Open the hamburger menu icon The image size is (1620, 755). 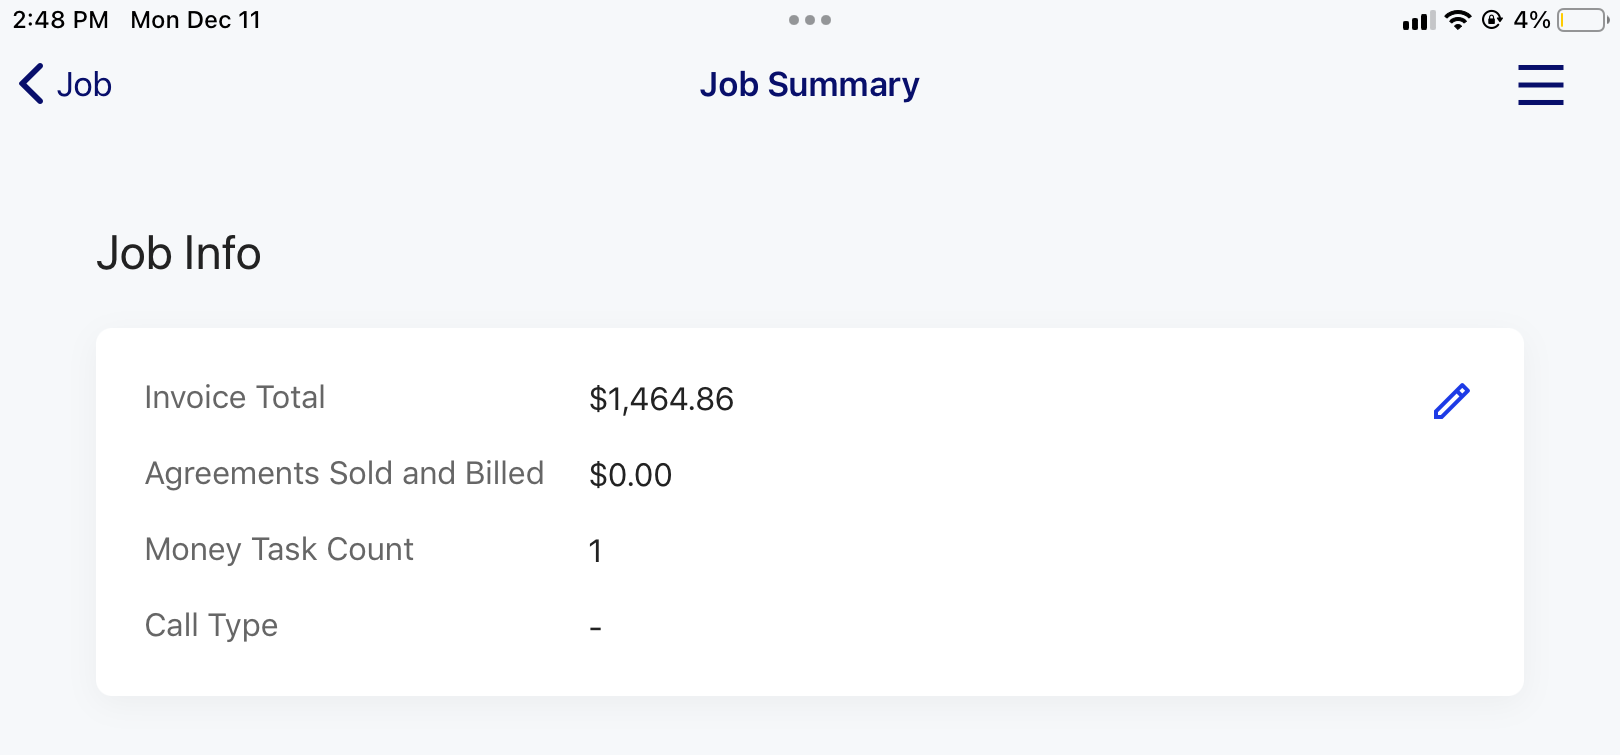[x=1540, y=84]
